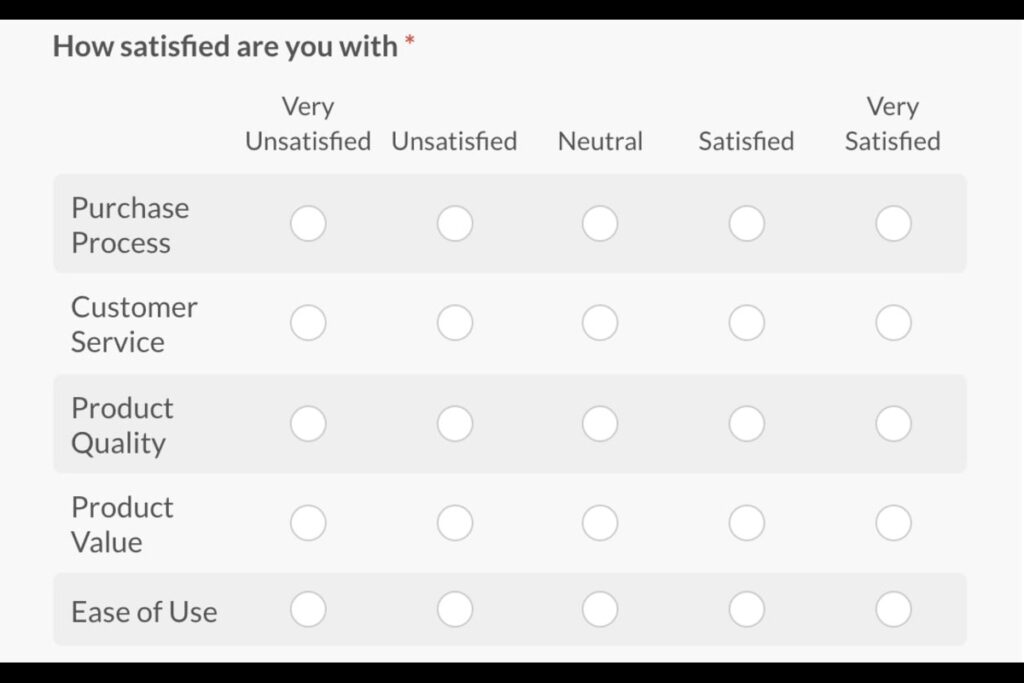Choose Satisfied for Purchase Process
The height and width of the screenshot is (683, 1024).
(747, 224)
